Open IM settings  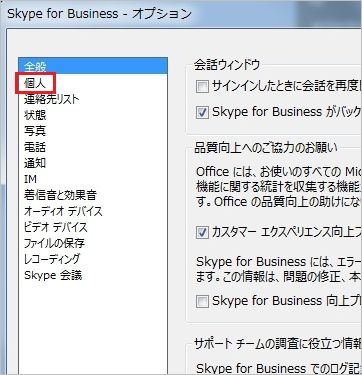pos(30,179)
